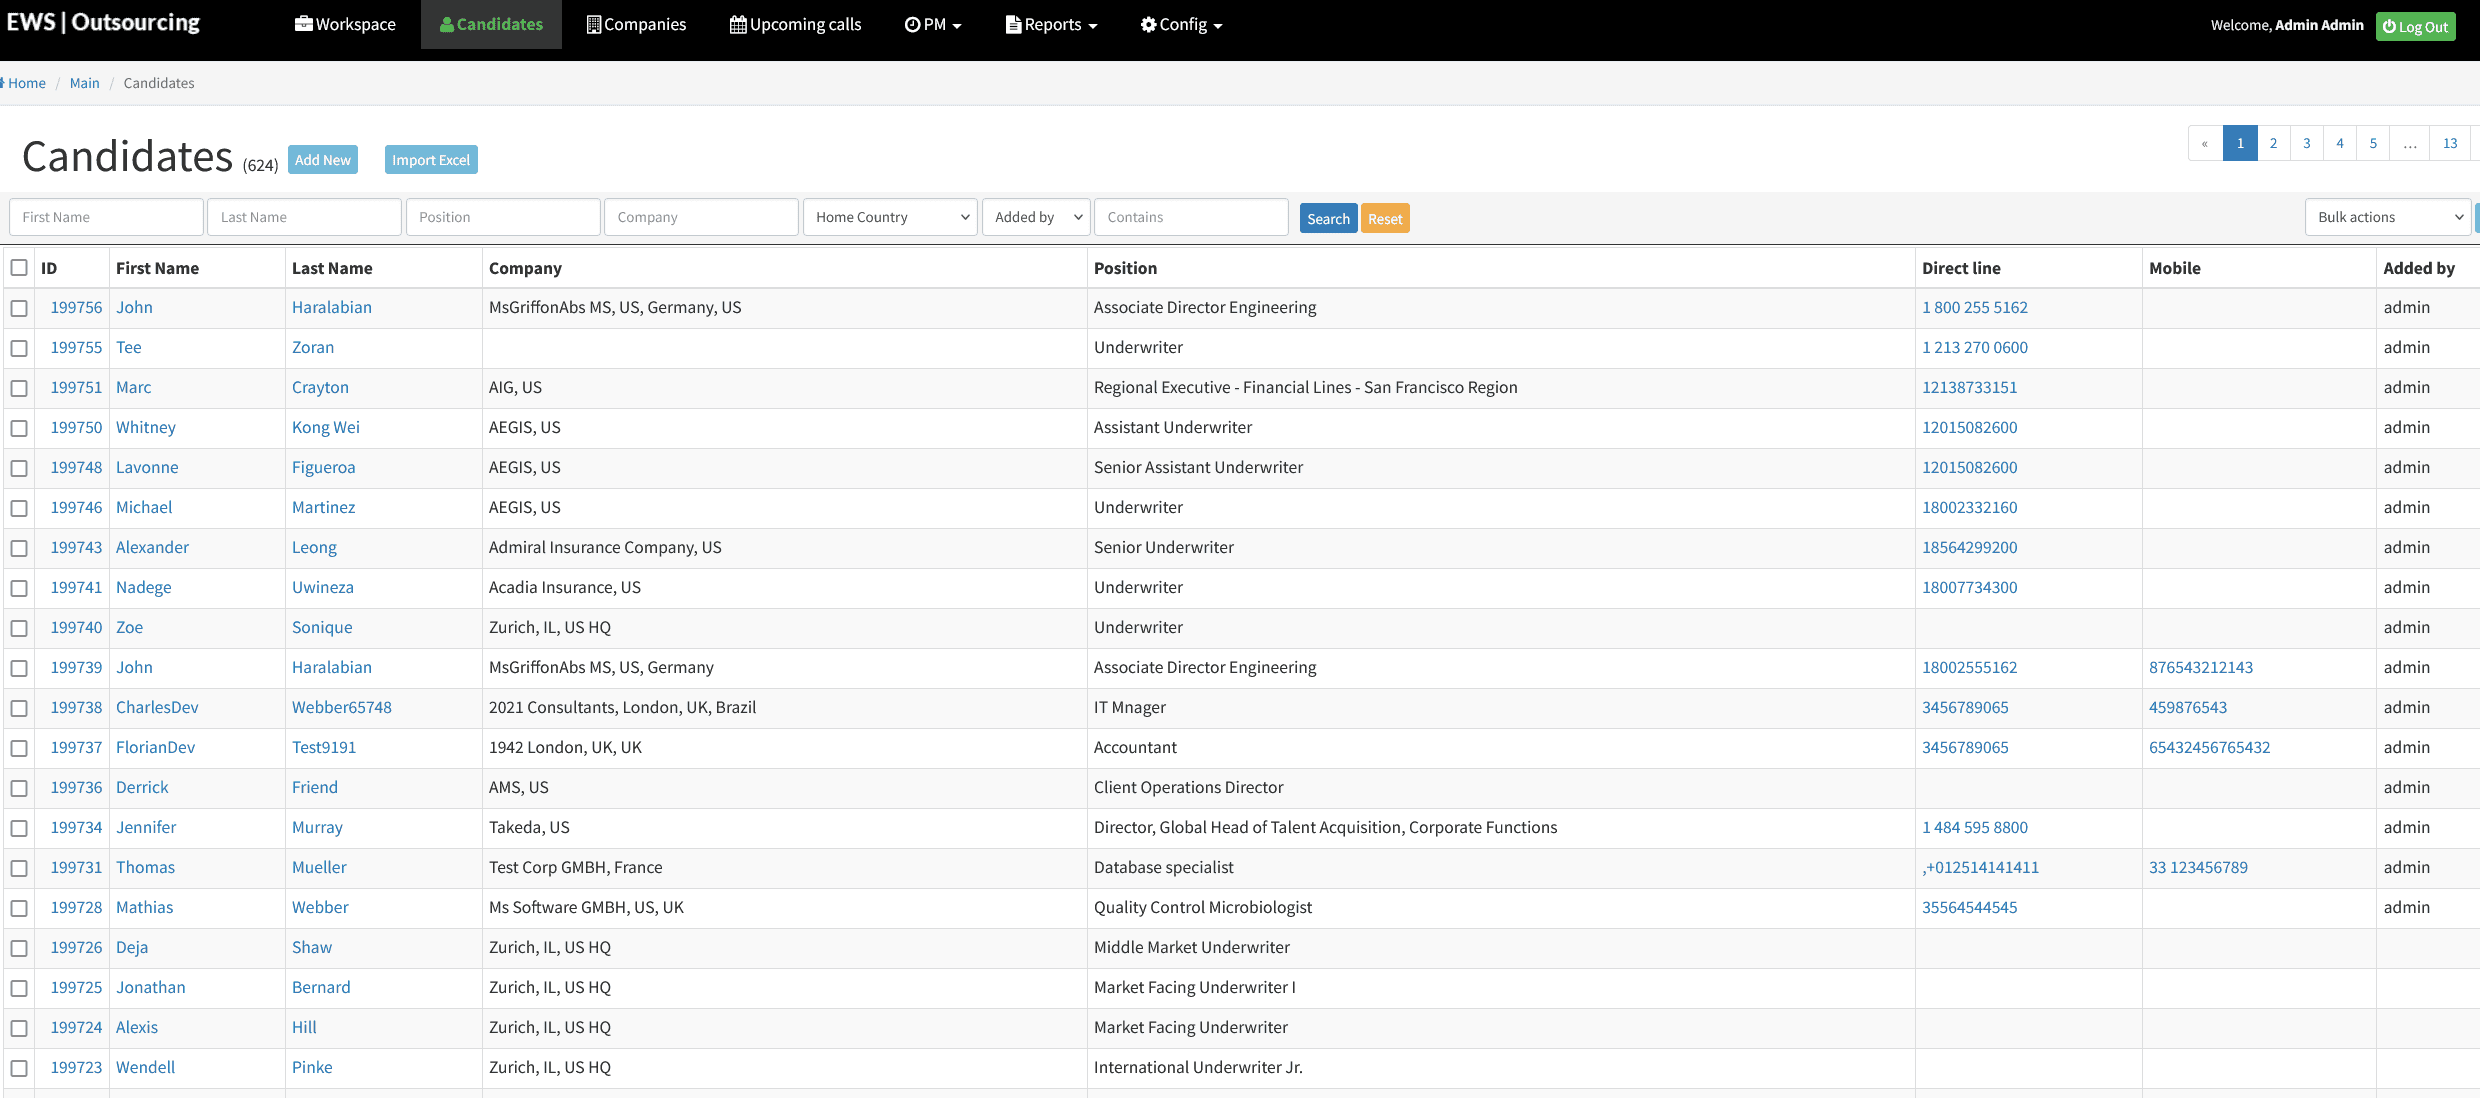Click the Home breadcrumb link
The width and height of the screenshot is (2480, 1098).
(27, 83)
